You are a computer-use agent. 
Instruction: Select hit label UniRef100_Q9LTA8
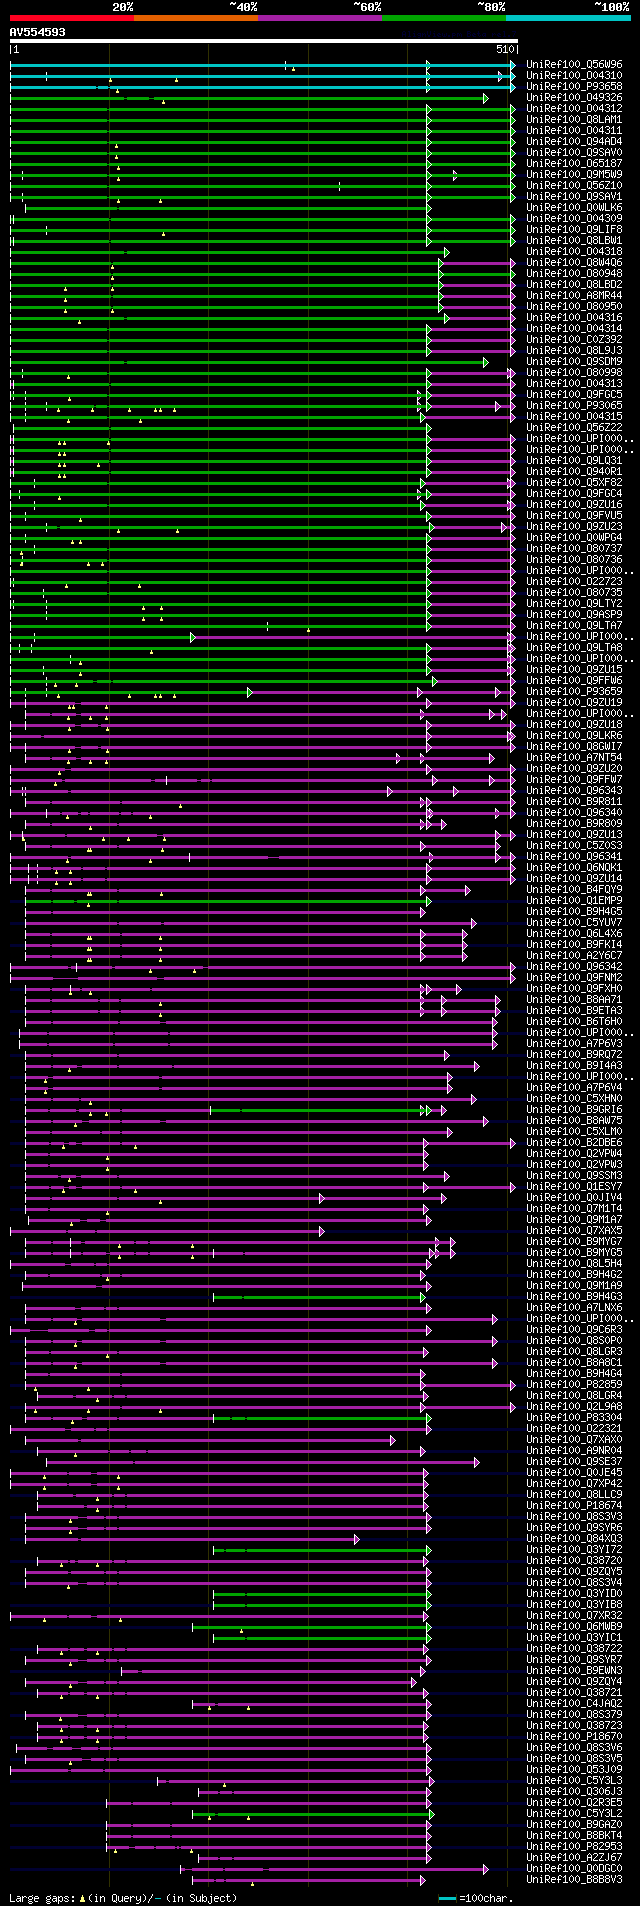[x=574, y=647]
